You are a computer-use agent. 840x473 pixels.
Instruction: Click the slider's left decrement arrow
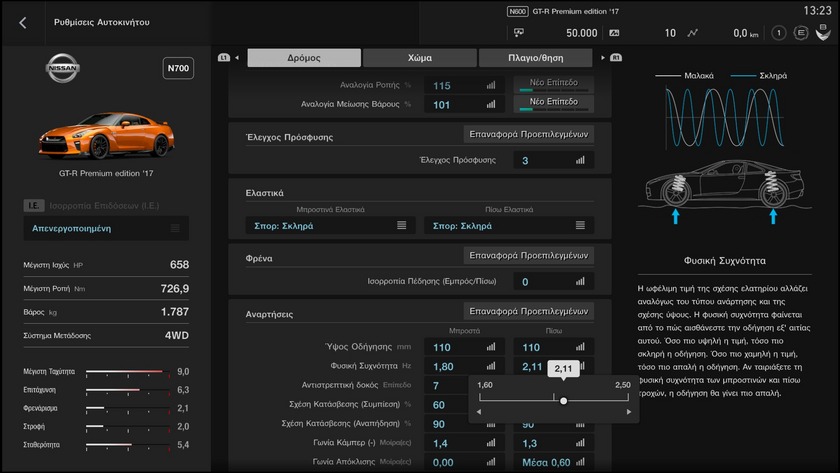click(x=478, y=412)
